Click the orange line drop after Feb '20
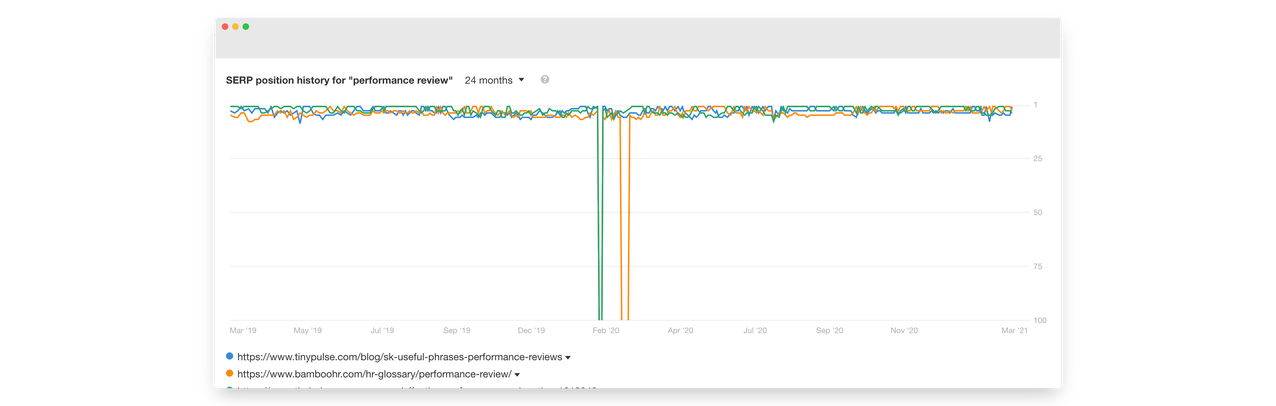 click(624, 215)
